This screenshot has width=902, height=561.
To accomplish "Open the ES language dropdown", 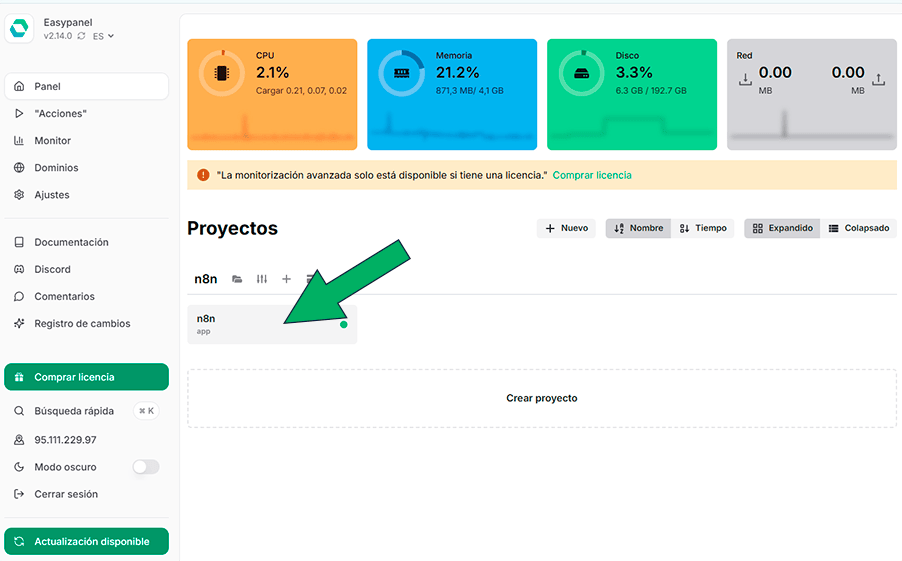I will 103,36.
